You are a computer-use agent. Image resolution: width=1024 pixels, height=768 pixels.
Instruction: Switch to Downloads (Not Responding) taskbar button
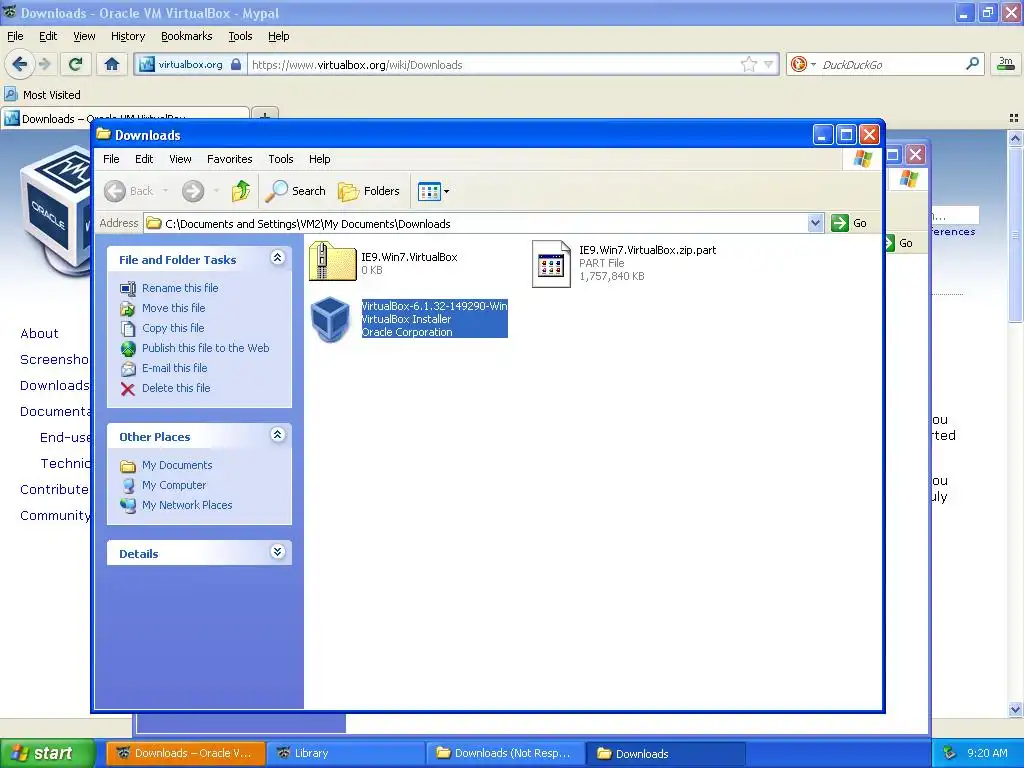click(x=505, y=753)
